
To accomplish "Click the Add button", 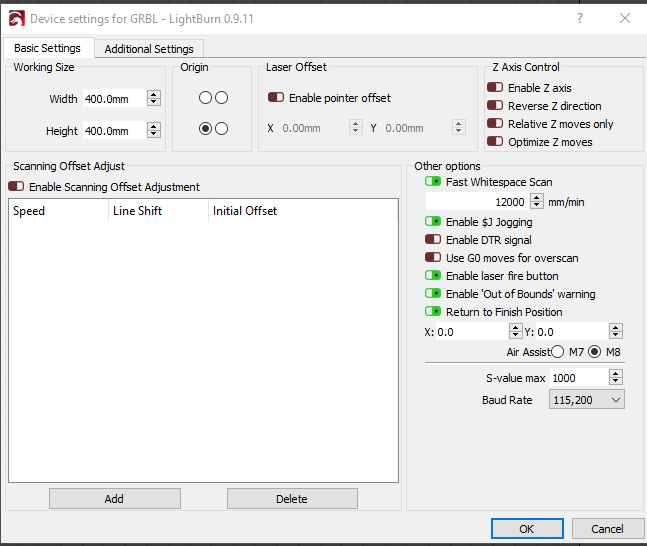I will 115,499.
